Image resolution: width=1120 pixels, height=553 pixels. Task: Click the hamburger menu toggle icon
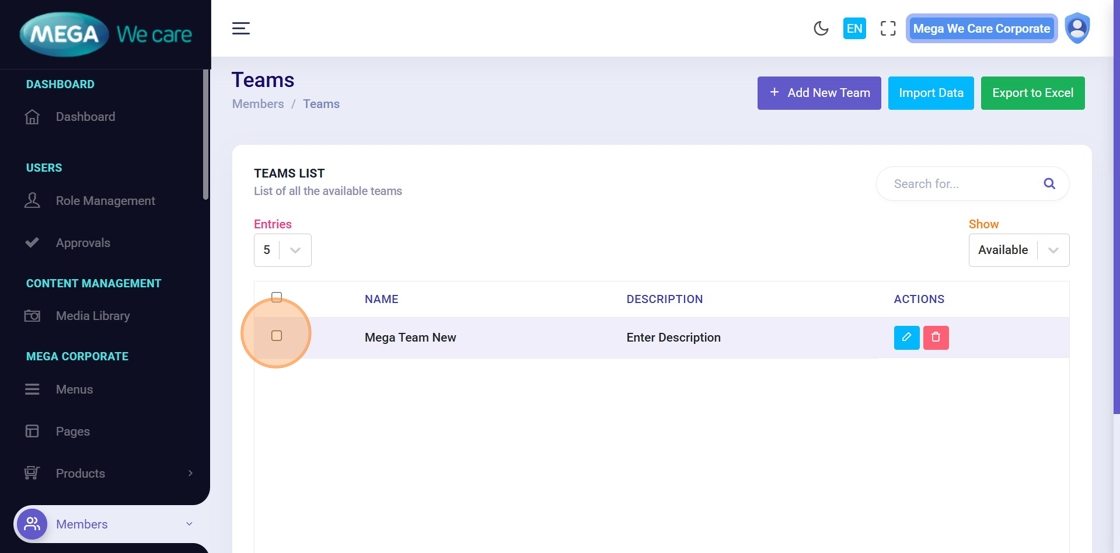pyautogui.click(x=241, y=28)
